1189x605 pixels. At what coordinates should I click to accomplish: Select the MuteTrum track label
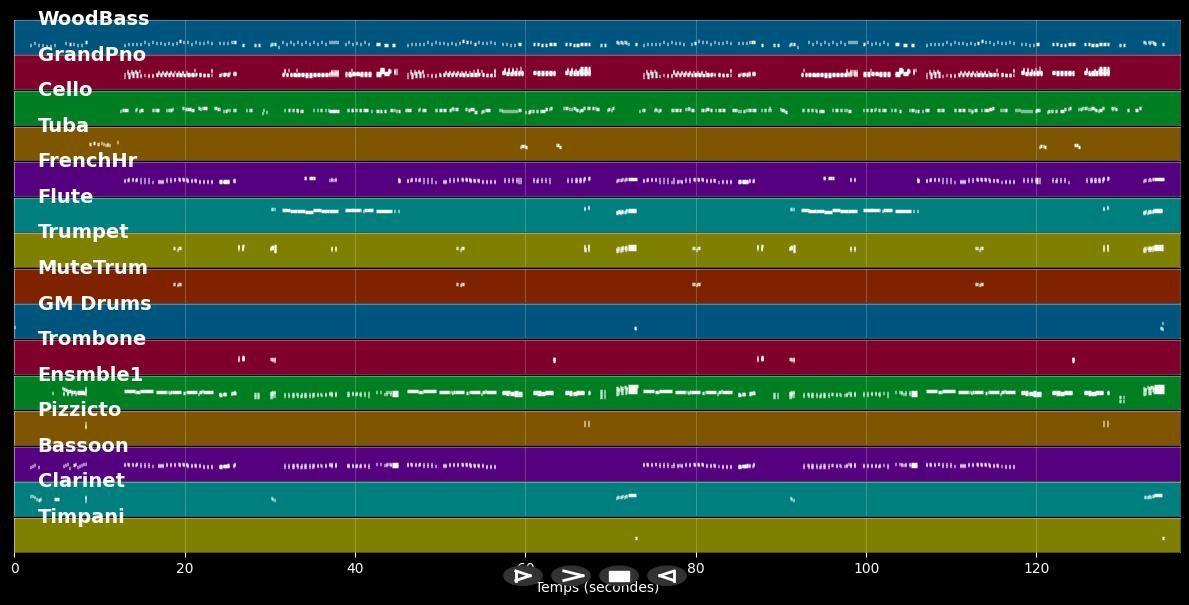92,268
